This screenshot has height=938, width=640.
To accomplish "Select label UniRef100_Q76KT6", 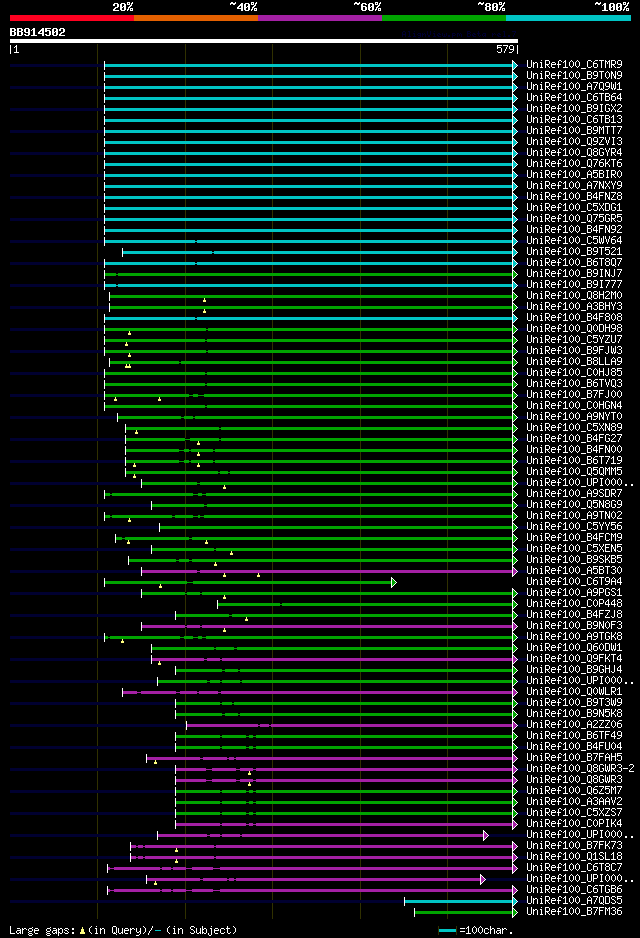I will click(x=574, y=163).
